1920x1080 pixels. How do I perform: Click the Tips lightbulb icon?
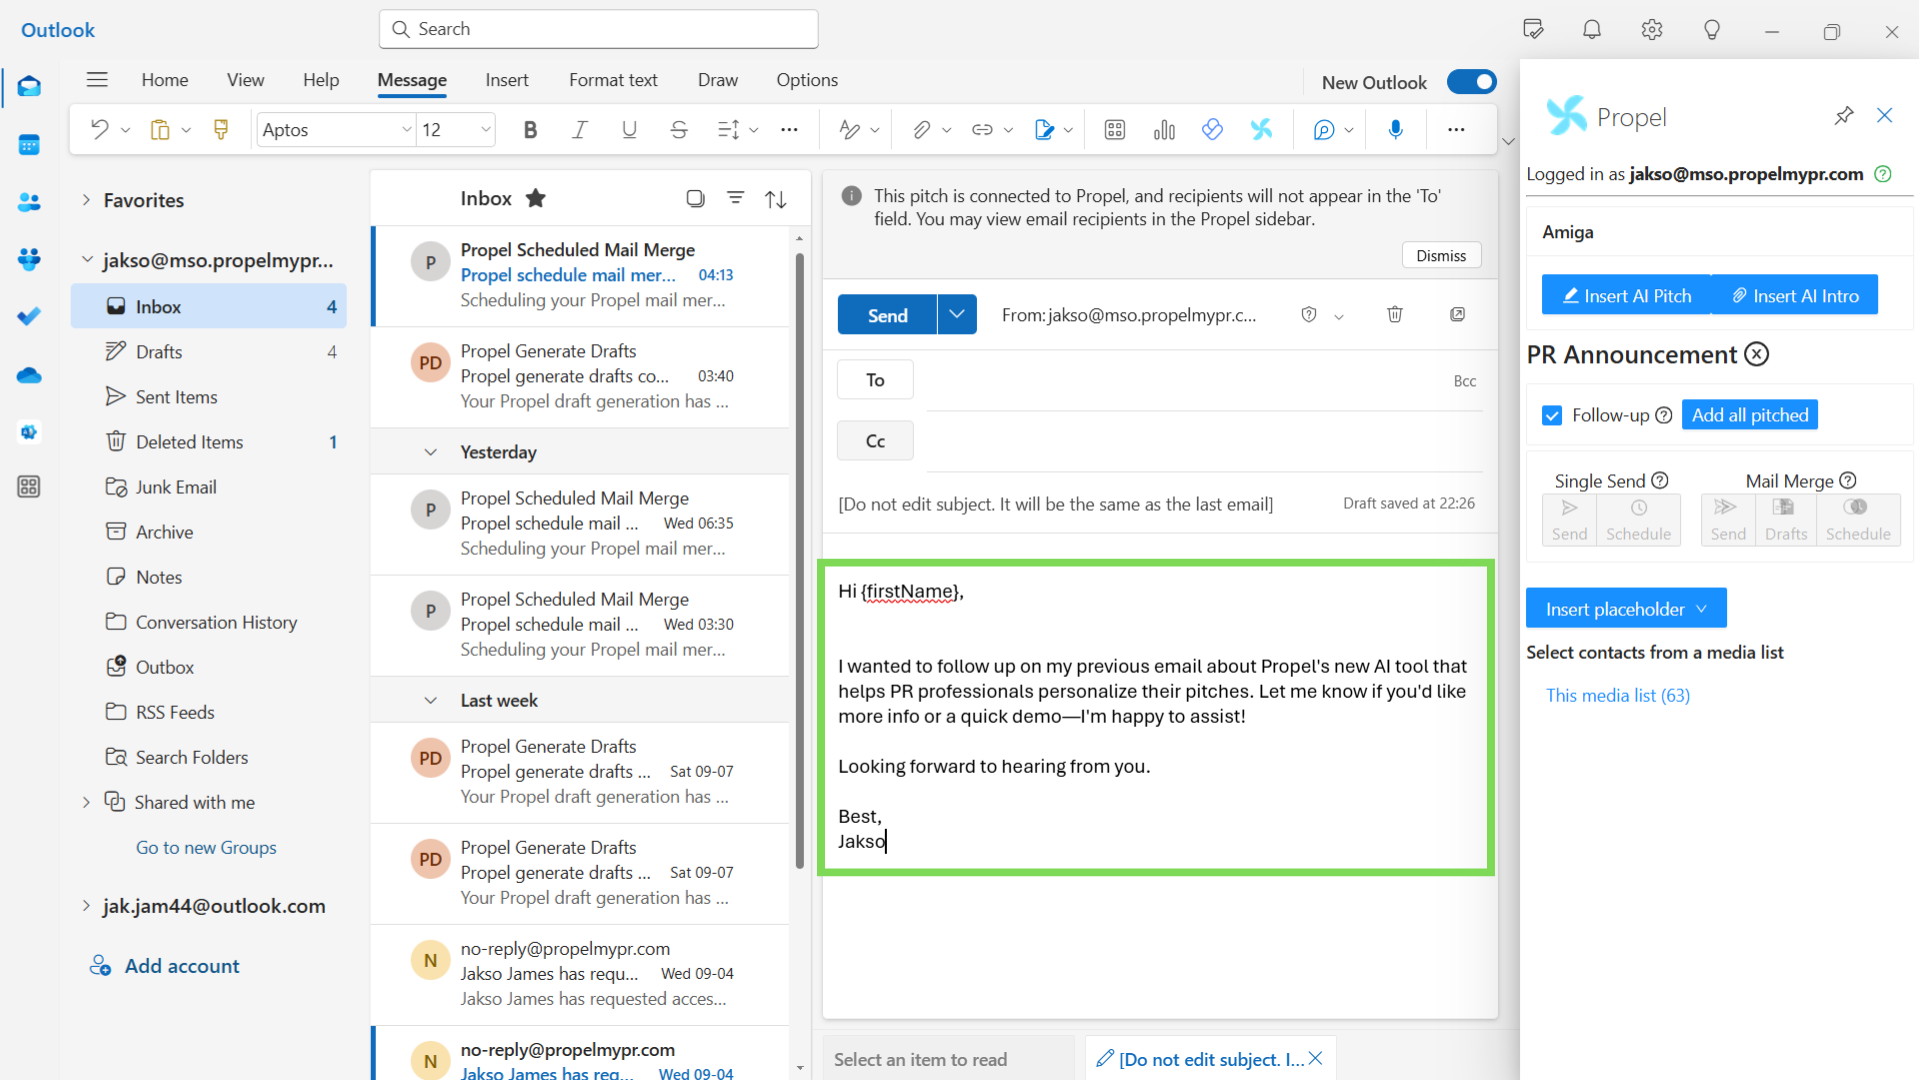click(x=1712, y=30)
